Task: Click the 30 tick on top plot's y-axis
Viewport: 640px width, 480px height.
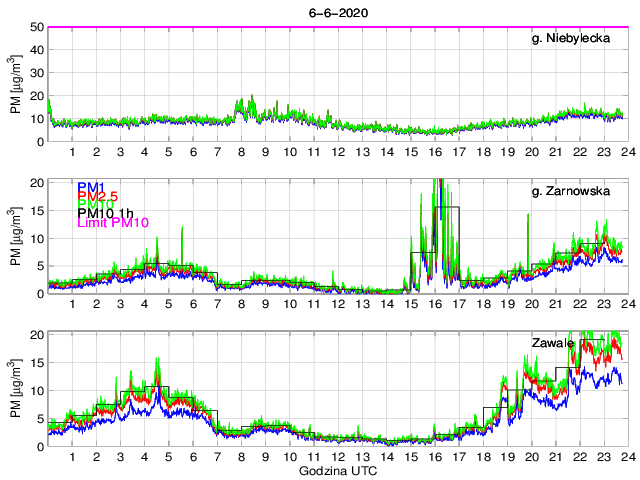Action: pyautogui.click(x=37, y=73)
